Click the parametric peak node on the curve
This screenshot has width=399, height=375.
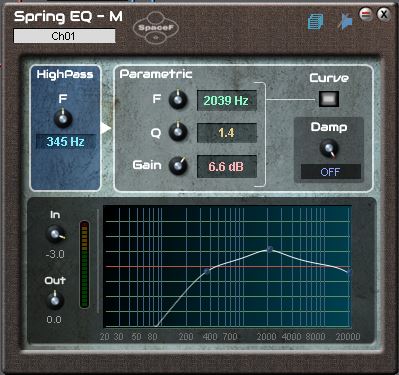(x=270, y=249)
